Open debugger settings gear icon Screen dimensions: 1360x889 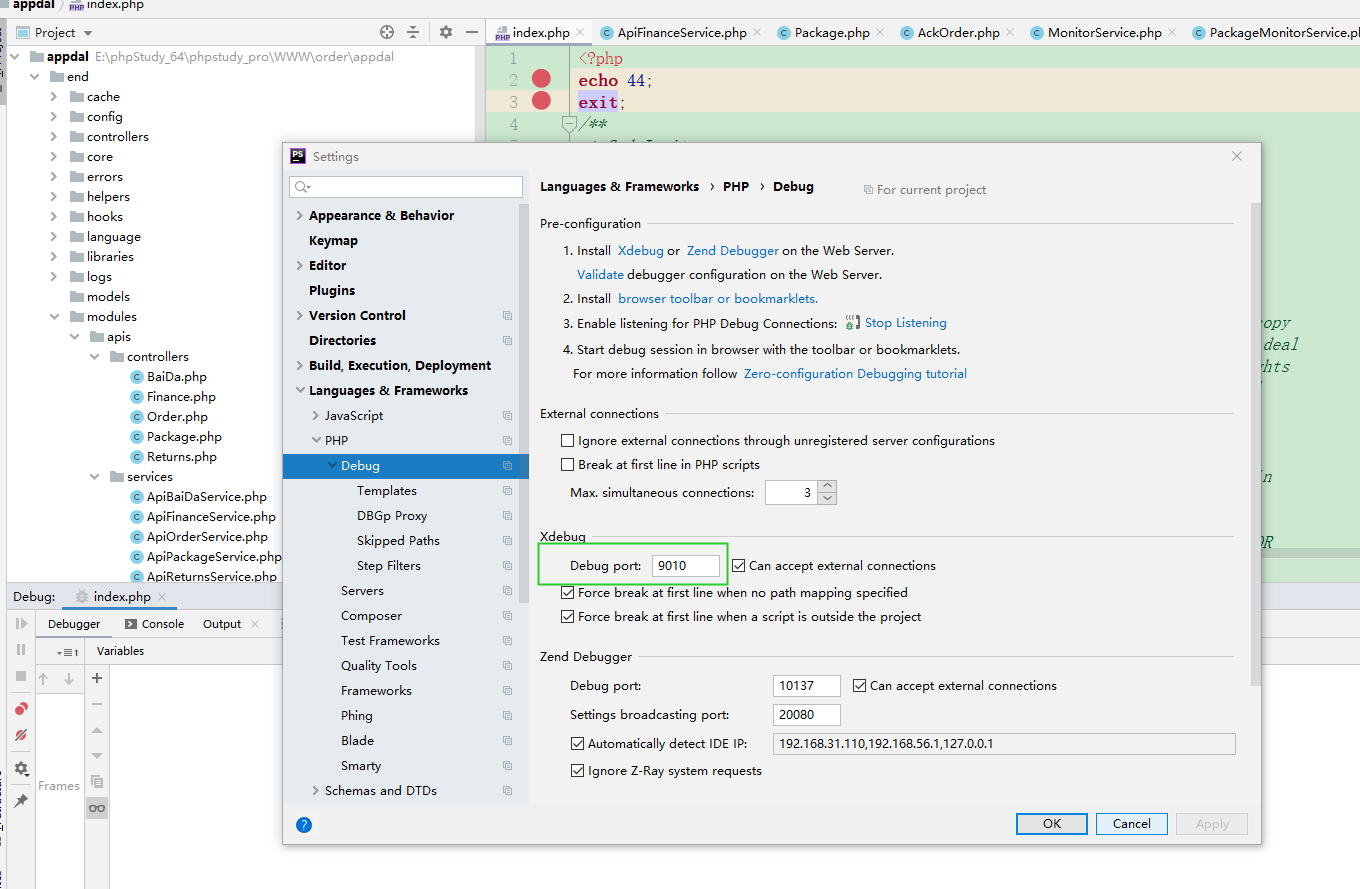click(x=21, y=769)
